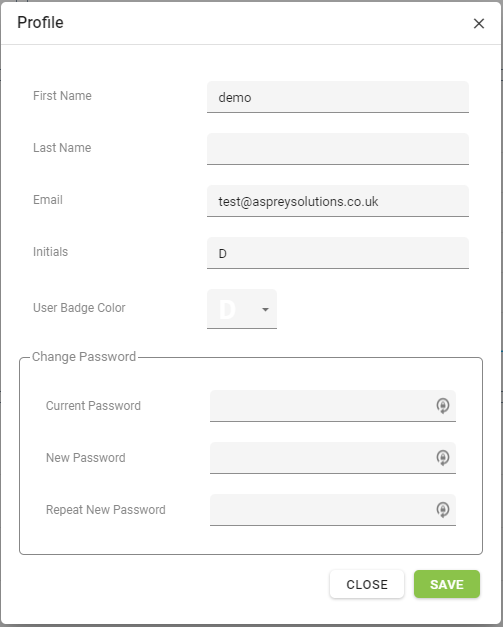The image size is (503, 627).
Task: Click the password manager icon in Current Password
Action: 443,406
